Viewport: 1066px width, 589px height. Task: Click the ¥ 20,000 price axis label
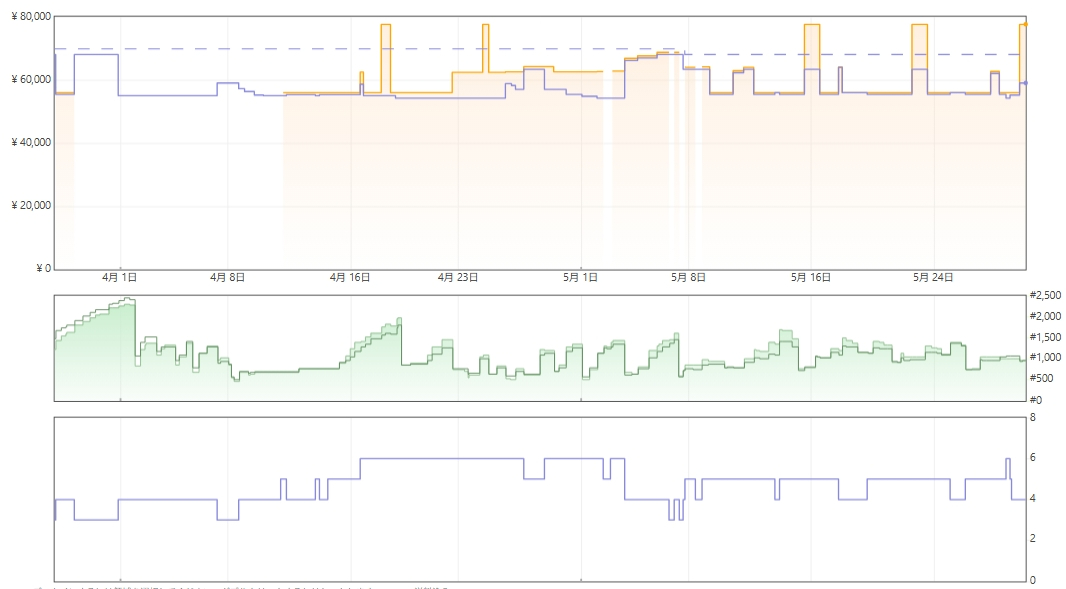click(x=31, y=205)
